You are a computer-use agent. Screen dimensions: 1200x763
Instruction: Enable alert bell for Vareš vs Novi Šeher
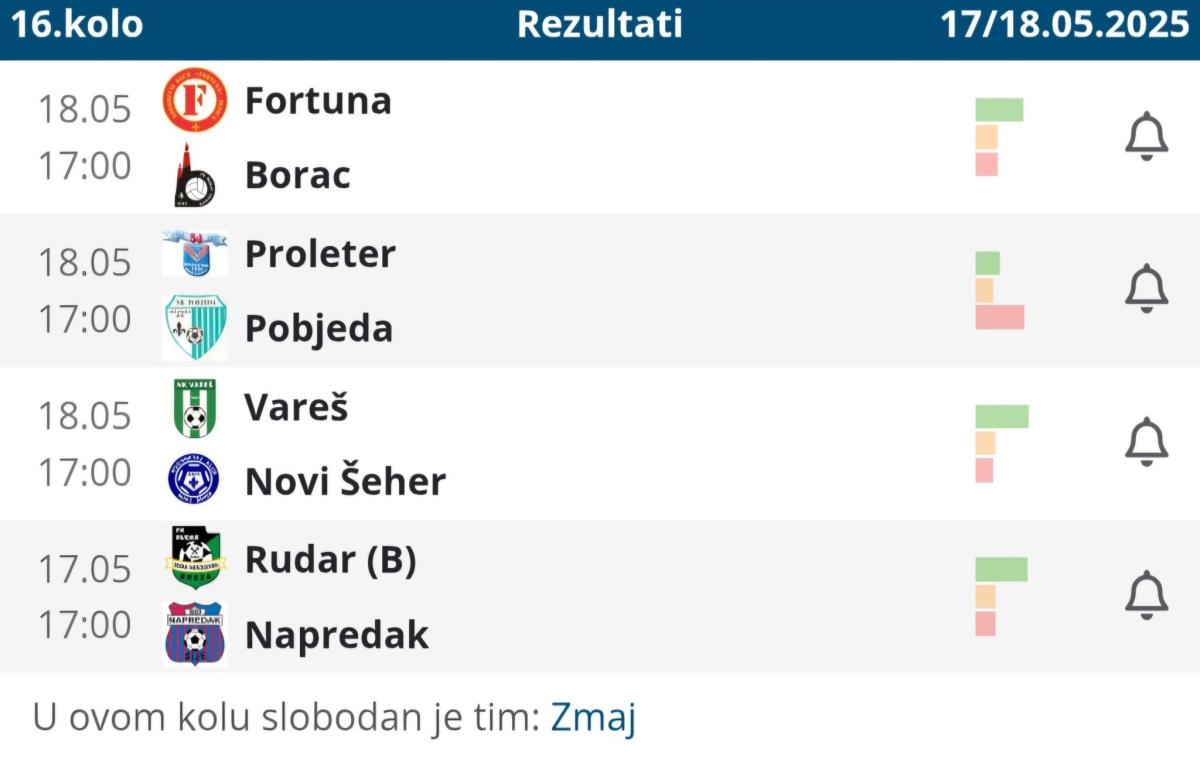coord(1146,443)
